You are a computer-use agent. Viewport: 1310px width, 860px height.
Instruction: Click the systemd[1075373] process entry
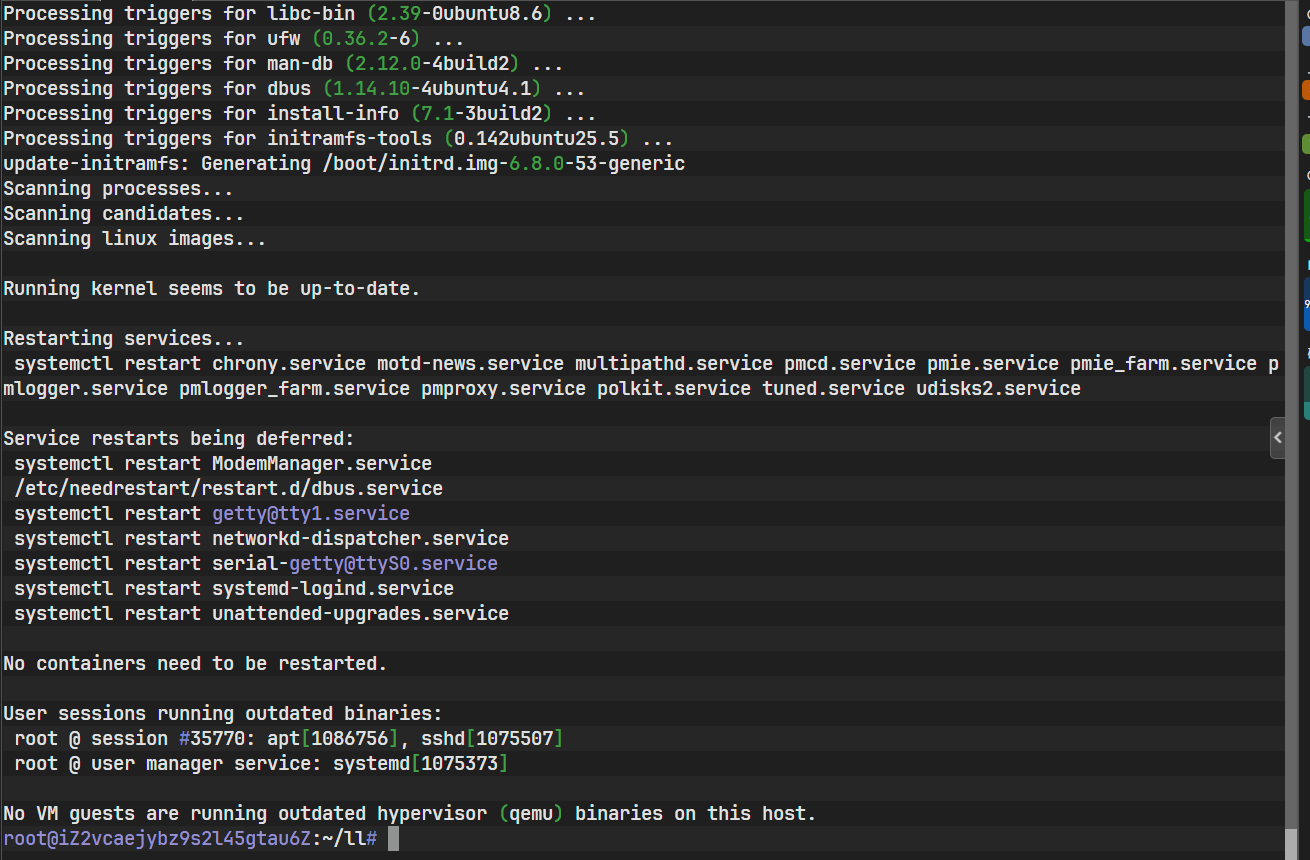pos(421,764)
